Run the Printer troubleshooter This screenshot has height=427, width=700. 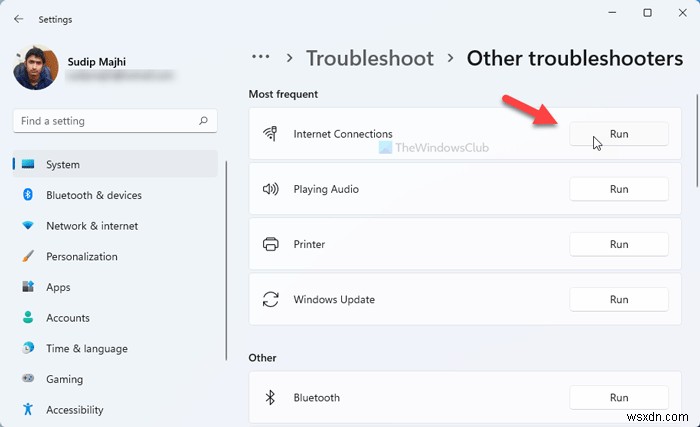619,244
